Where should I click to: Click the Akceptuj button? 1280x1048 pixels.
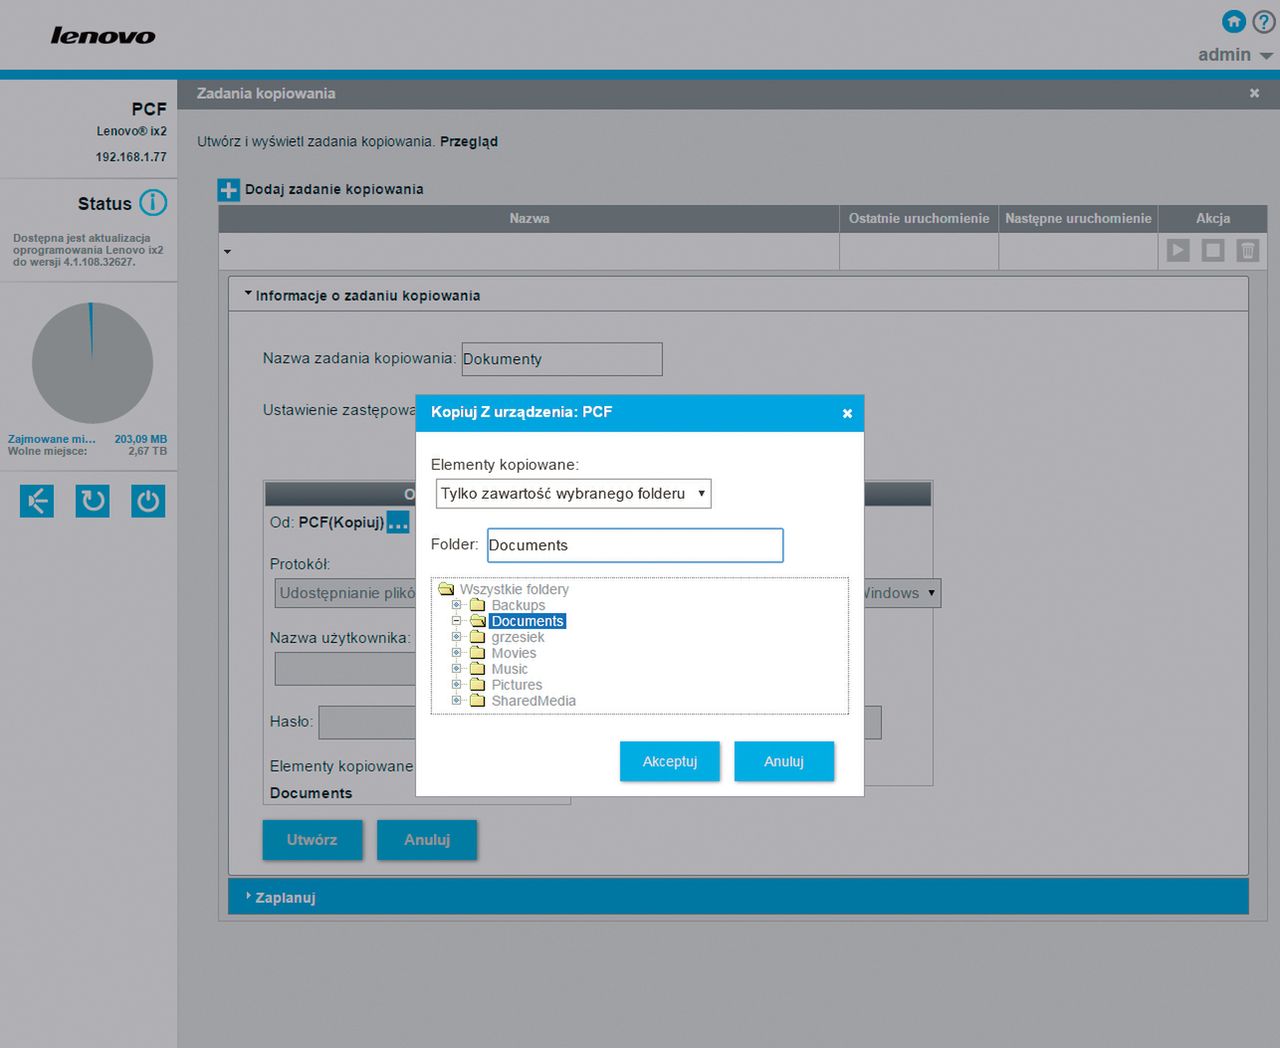(x=669, y=761)
